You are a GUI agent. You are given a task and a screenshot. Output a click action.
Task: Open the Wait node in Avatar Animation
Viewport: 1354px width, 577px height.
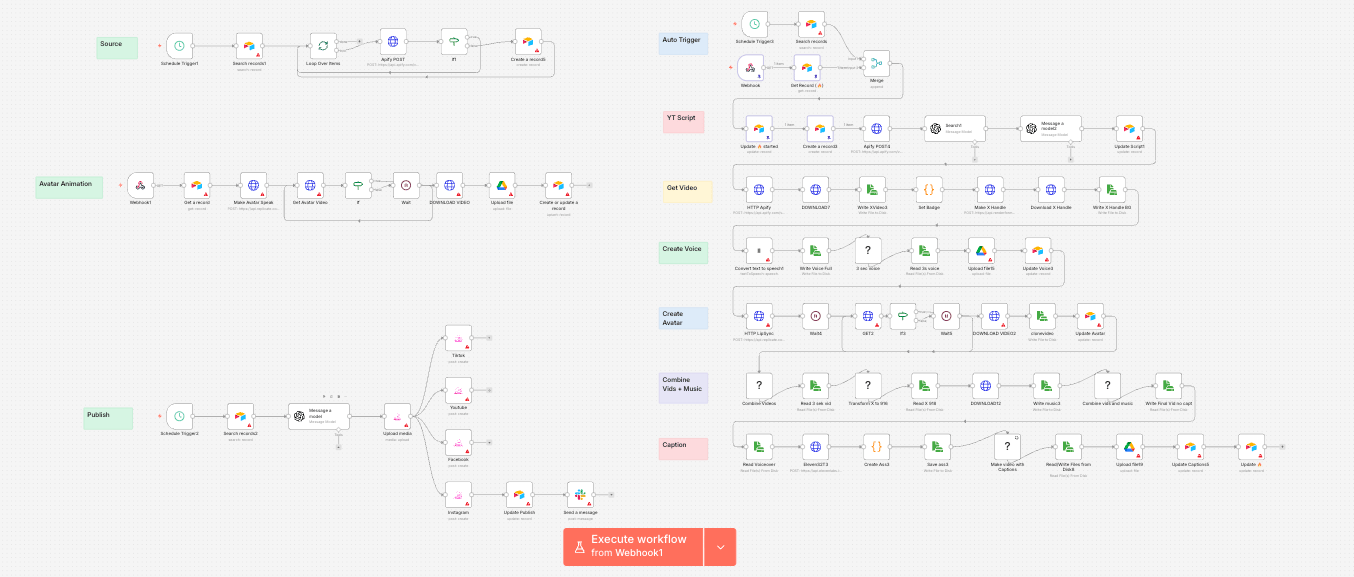coord(406,185)
